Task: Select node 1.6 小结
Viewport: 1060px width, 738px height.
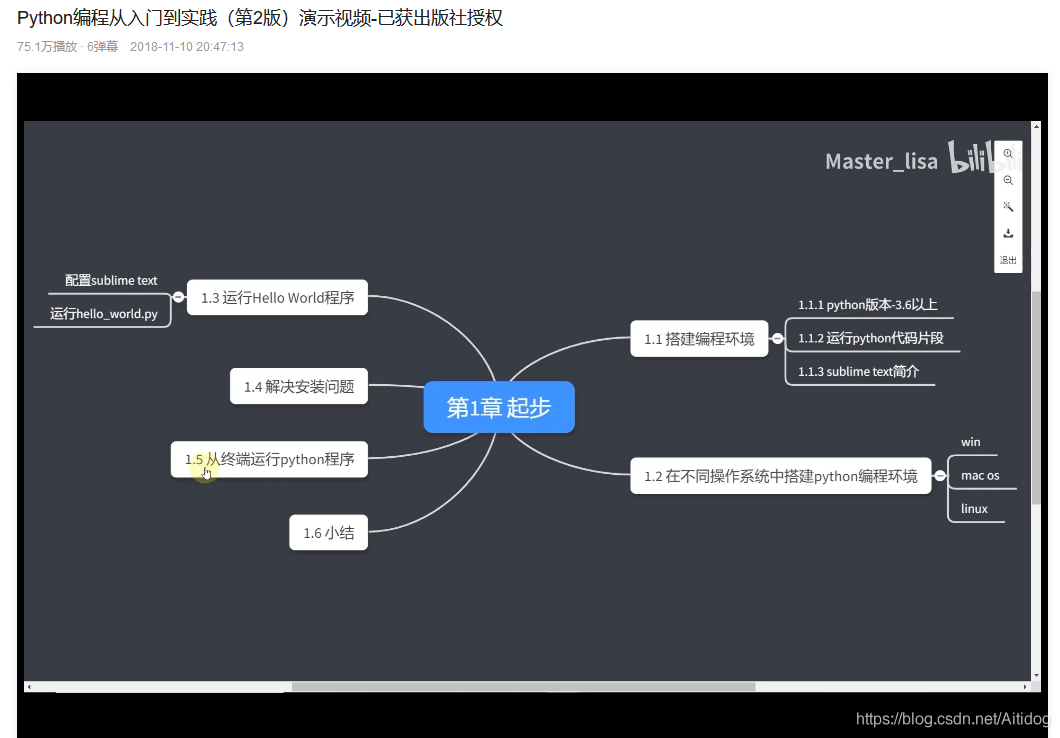Action: [x=329, y=533]
